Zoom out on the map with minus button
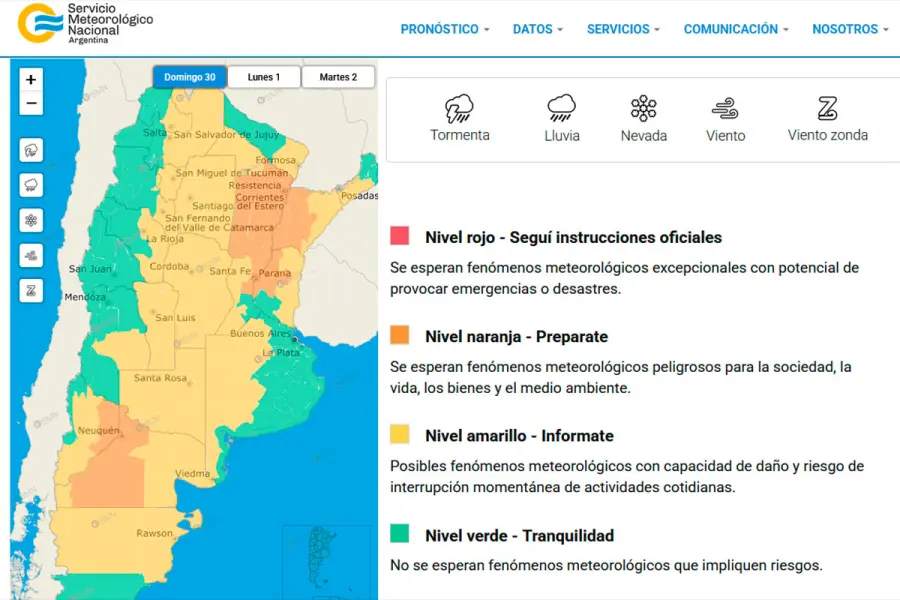 tap(31, 103)
